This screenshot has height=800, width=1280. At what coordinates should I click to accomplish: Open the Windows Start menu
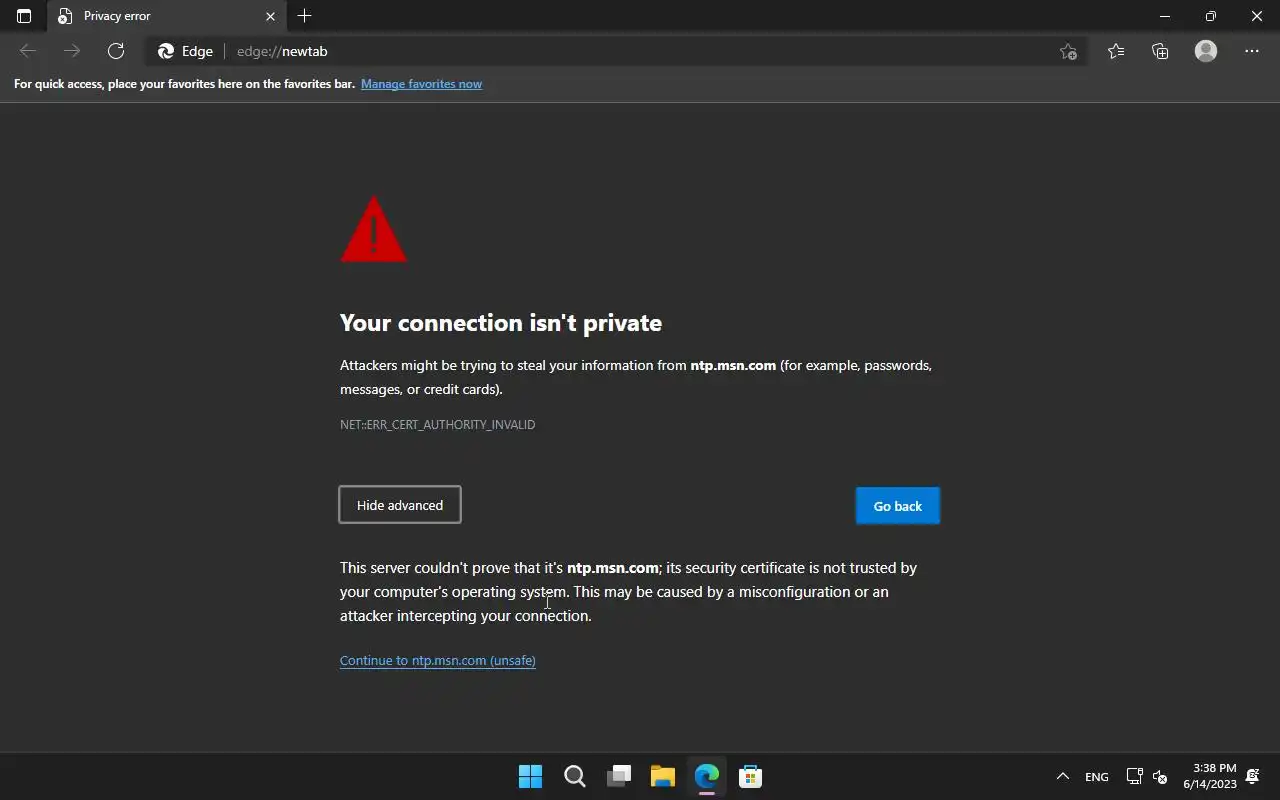[530, 776]
